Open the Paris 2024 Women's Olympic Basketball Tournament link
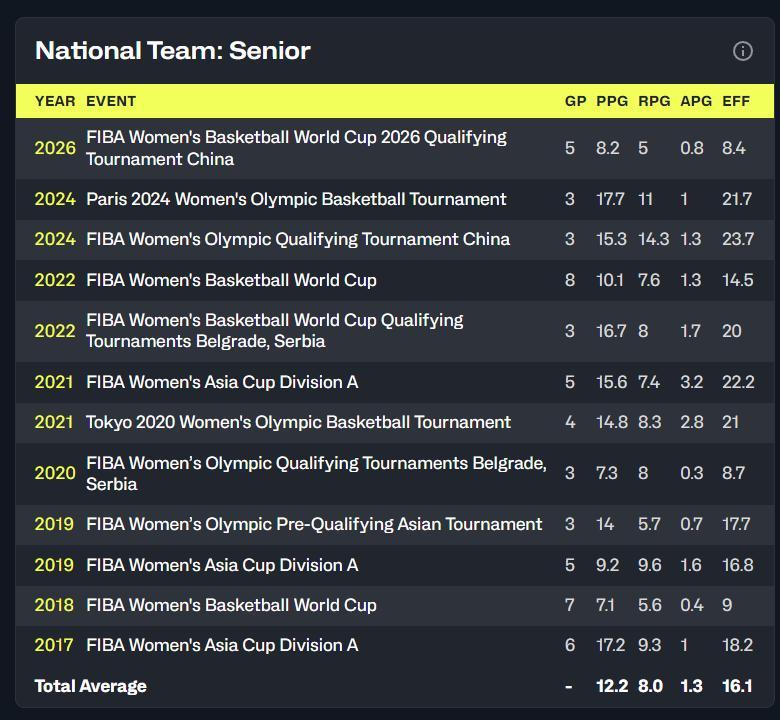Image resolution: width=780 pixels, height=720 pixels. (296, 199)
